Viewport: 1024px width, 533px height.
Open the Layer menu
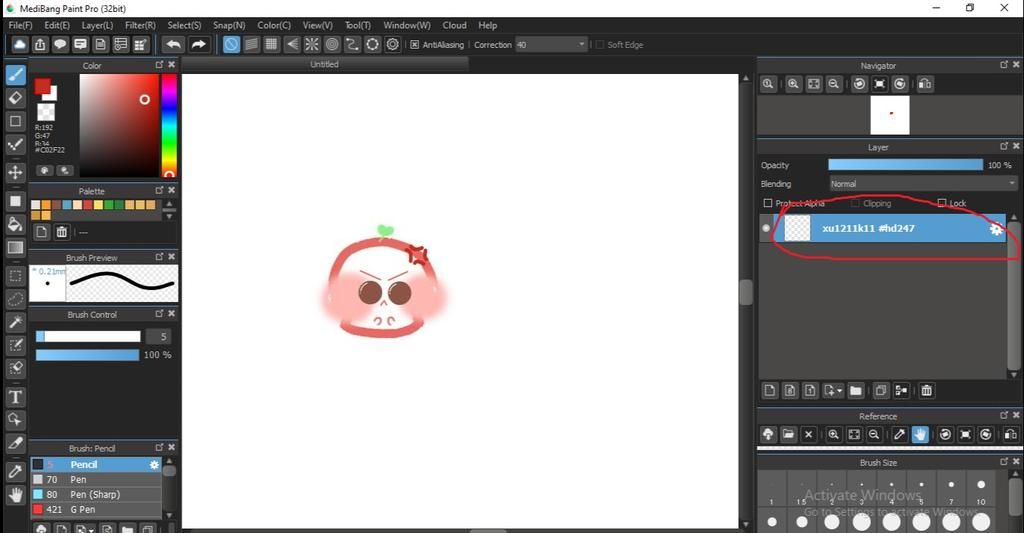tap(97, 25)
